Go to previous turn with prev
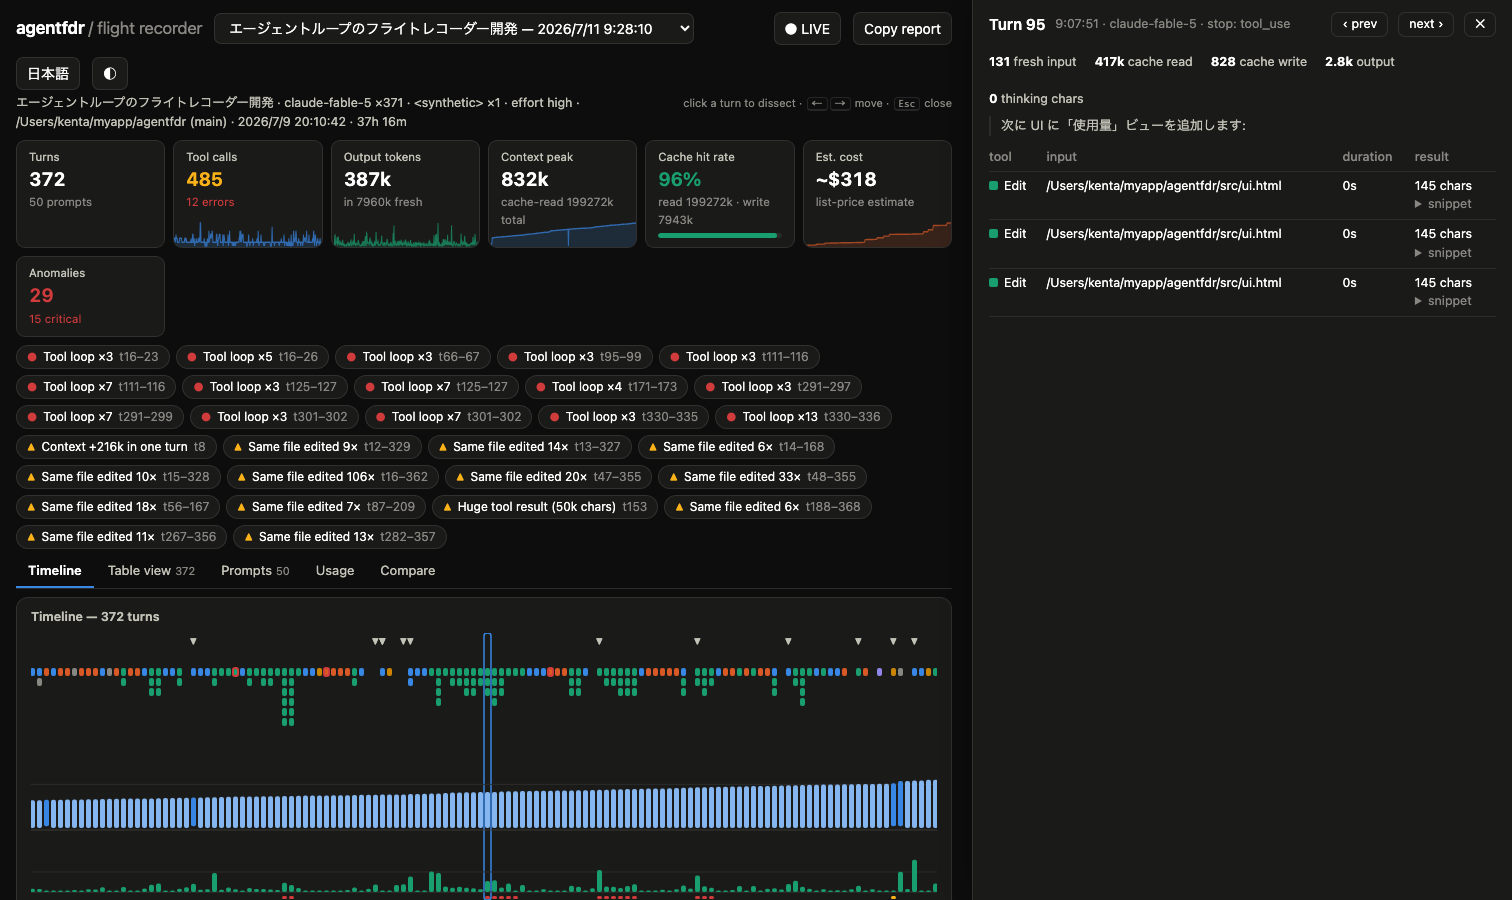The width and height of the screenshot is (1512, 900). [x=1359, y=24]
